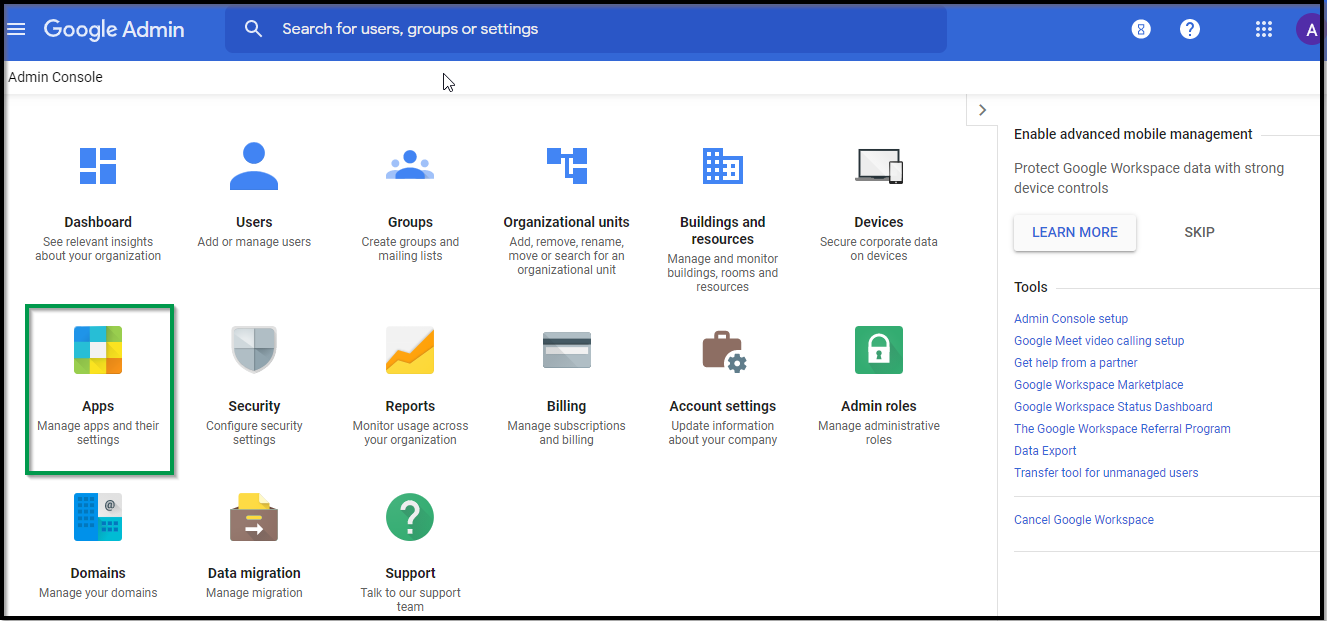Open the Reports chart icon
This screenshot has width=1327, height=621.
pos(410,350)
